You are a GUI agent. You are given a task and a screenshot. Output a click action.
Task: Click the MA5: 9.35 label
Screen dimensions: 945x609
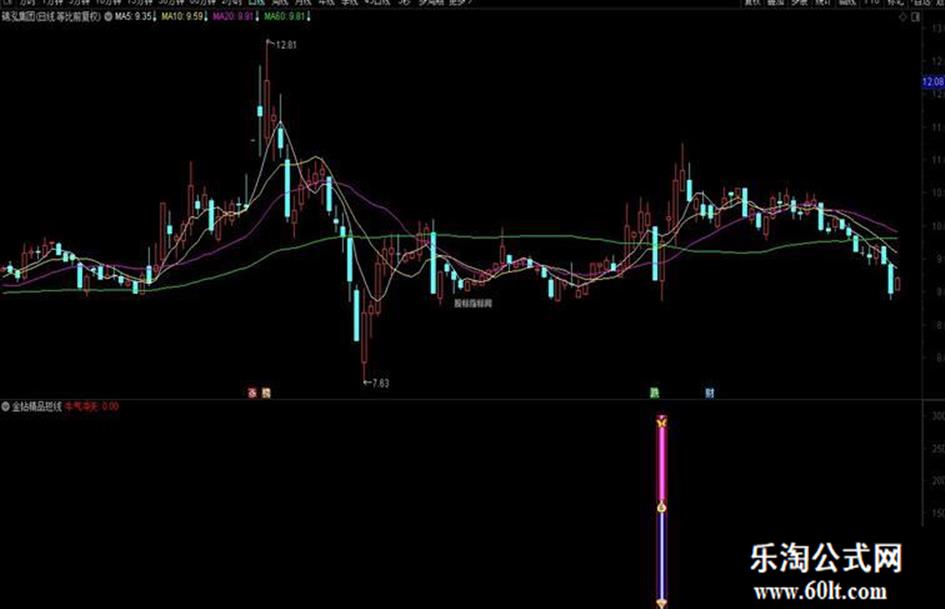point(133,17)
